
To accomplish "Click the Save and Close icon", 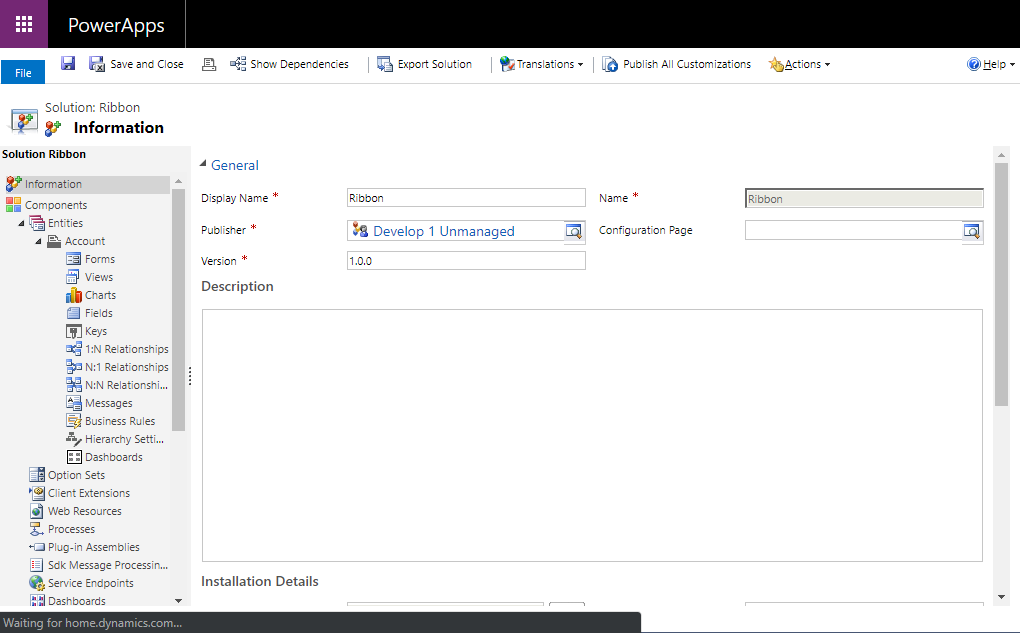I will [97, 64].
